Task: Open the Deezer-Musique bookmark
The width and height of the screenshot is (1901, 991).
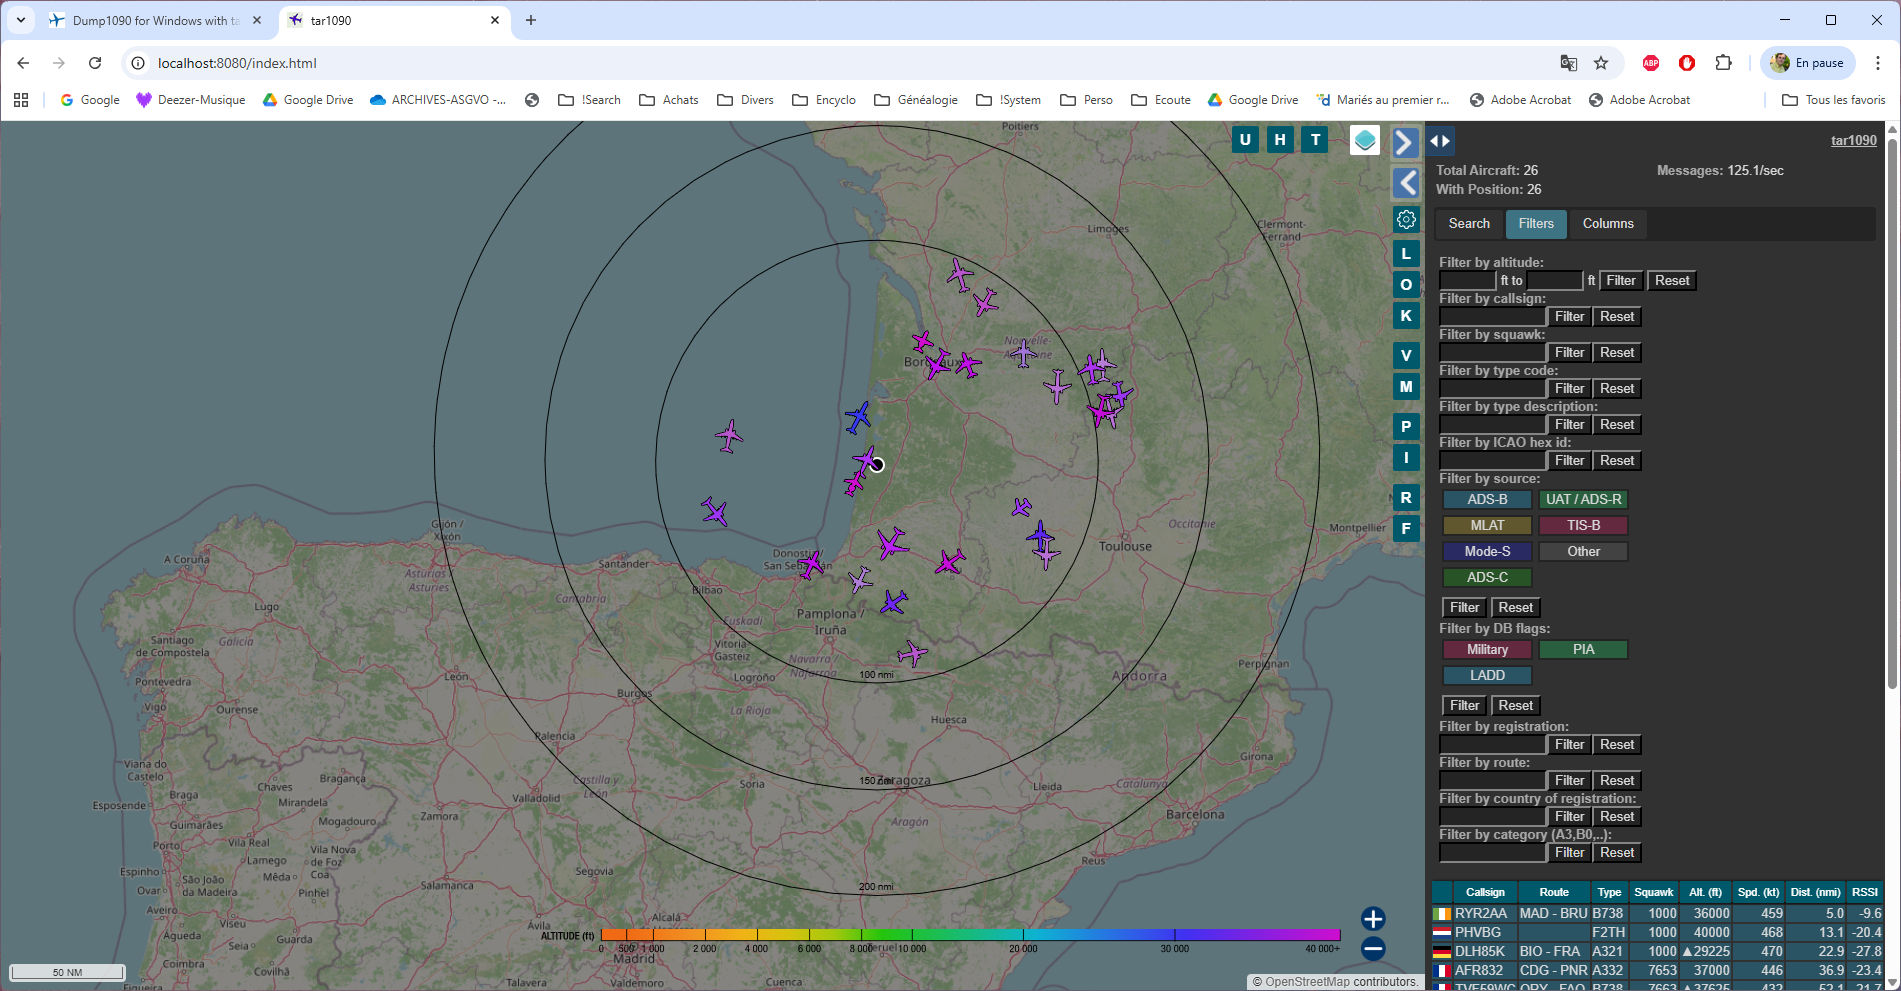Action: pyautogui.click(x=191, y=100)
